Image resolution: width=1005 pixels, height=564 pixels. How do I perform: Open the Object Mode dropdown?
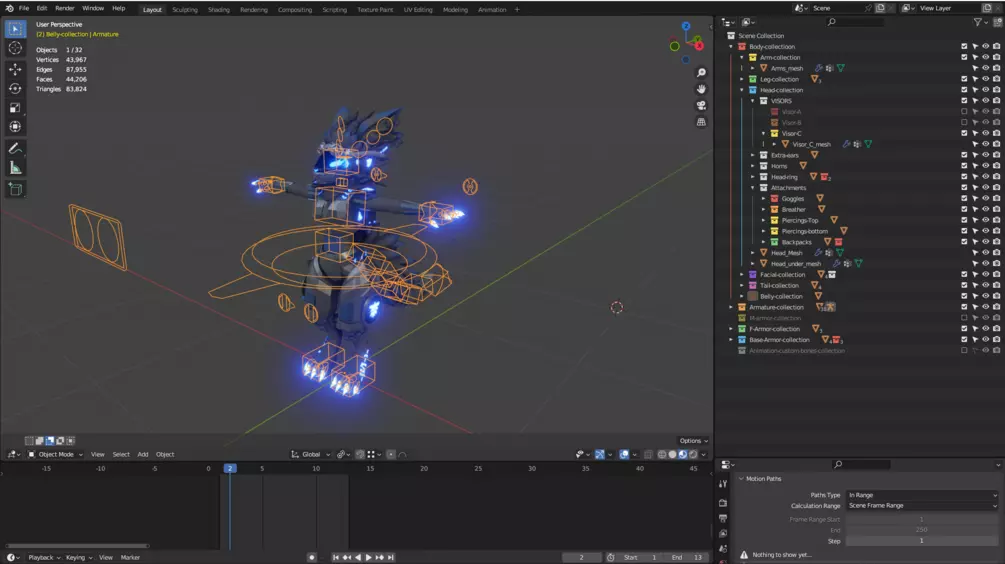(55, 454)
